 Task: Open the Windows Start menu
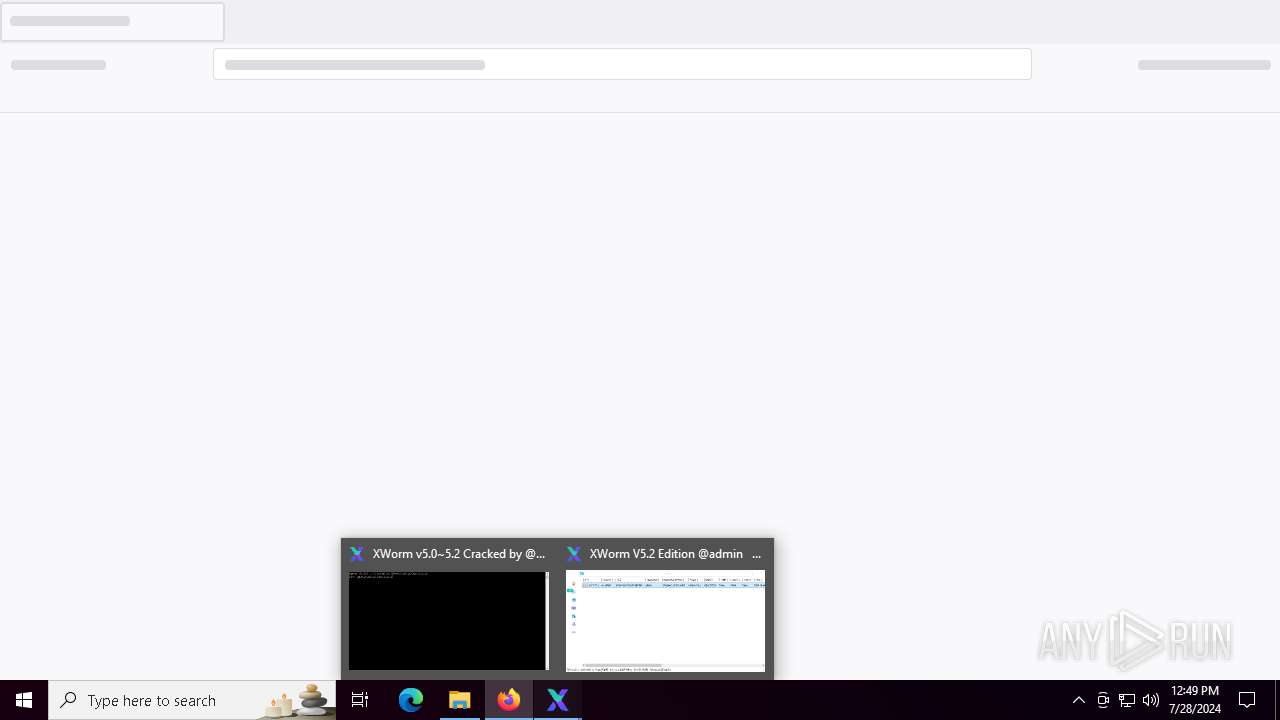(x=24, y=700)
